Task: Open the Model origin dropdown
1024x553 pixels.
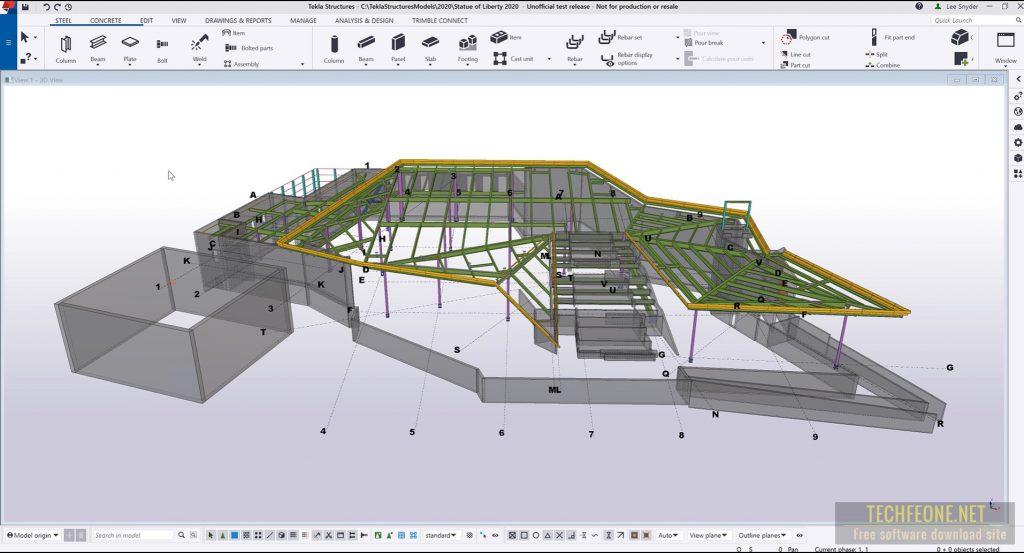Action: (33, 535)
